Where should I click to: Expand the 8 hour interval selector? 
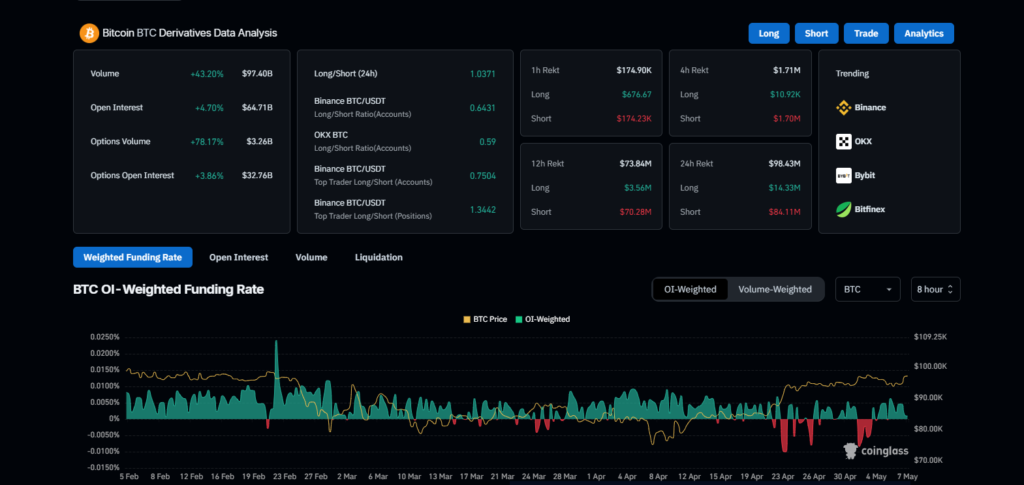point(936,289)
